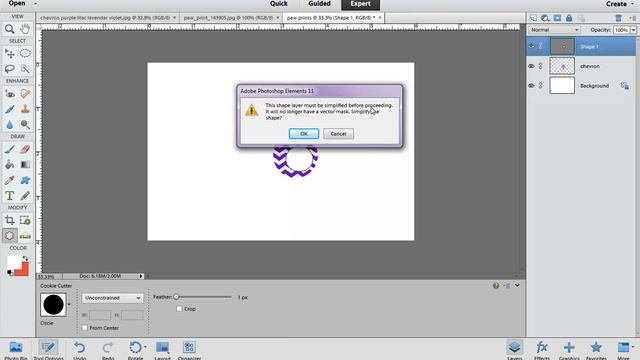Select the Elliptical Marquee tool

[25, 53]
